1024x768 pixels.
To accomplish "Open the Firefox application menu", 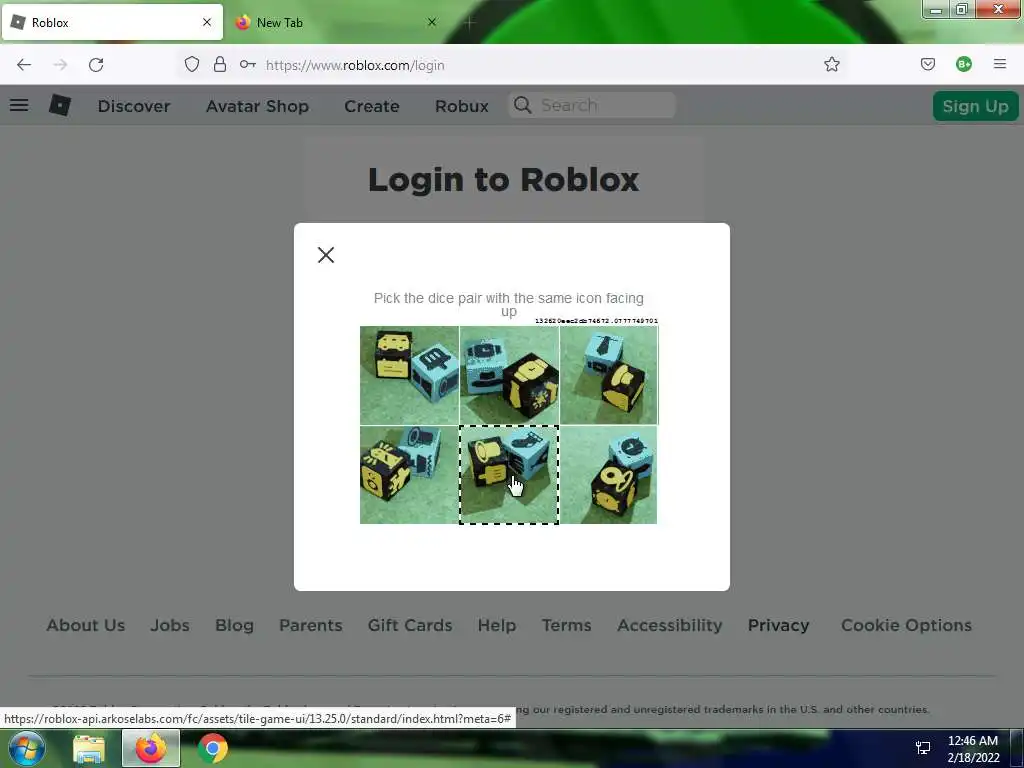I will click(x=1000, y=64).
